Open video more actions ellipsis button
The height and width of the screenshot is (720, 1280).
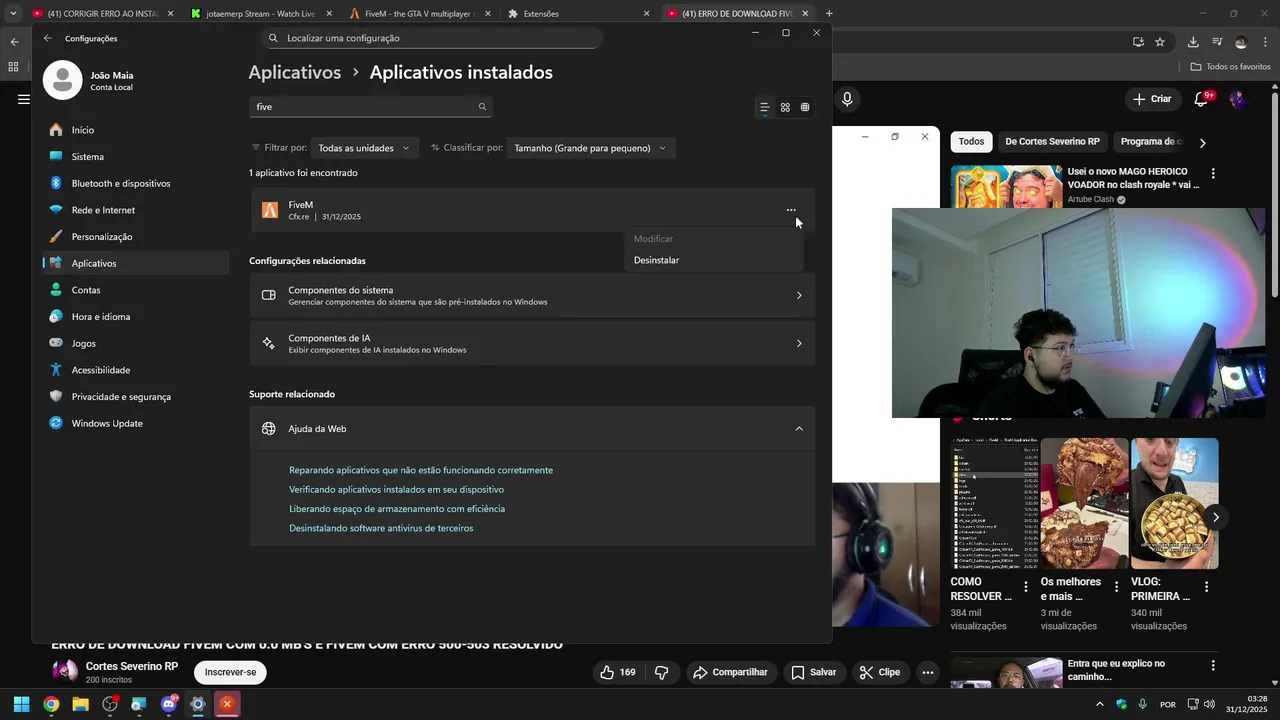pyautogui.click(x=928, y=672)
